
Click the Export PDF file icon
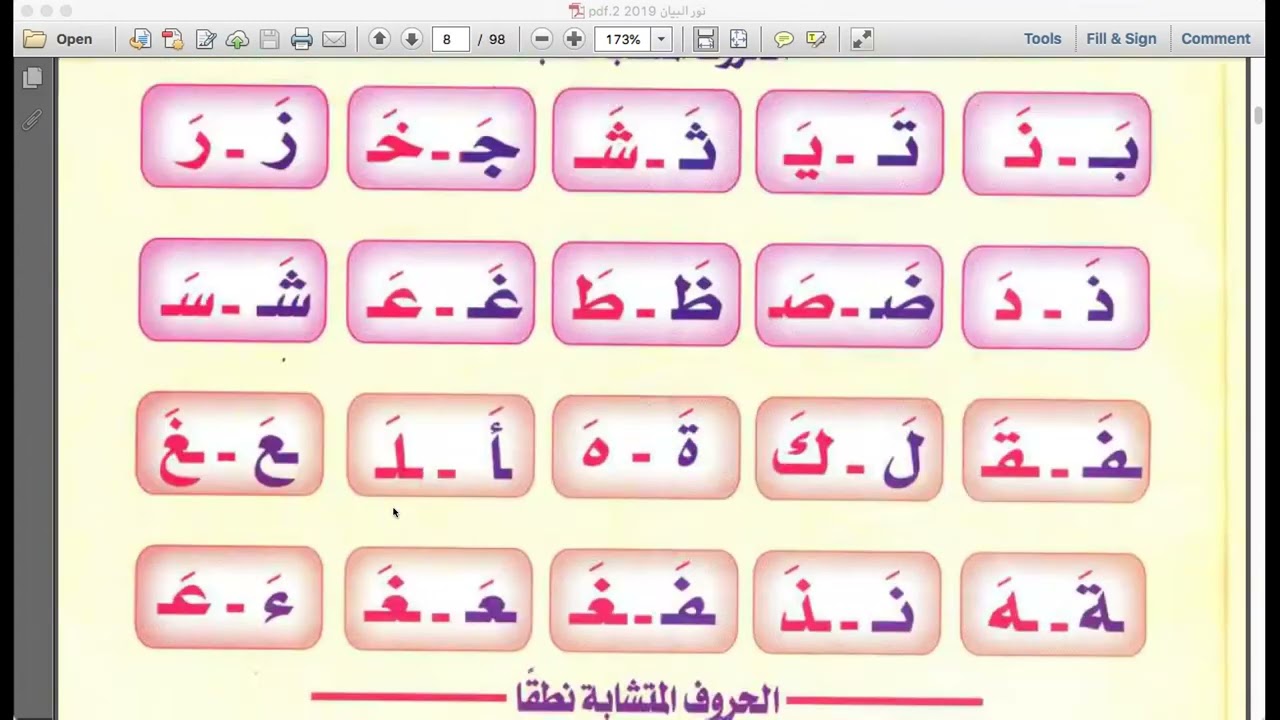click(140, 39)
